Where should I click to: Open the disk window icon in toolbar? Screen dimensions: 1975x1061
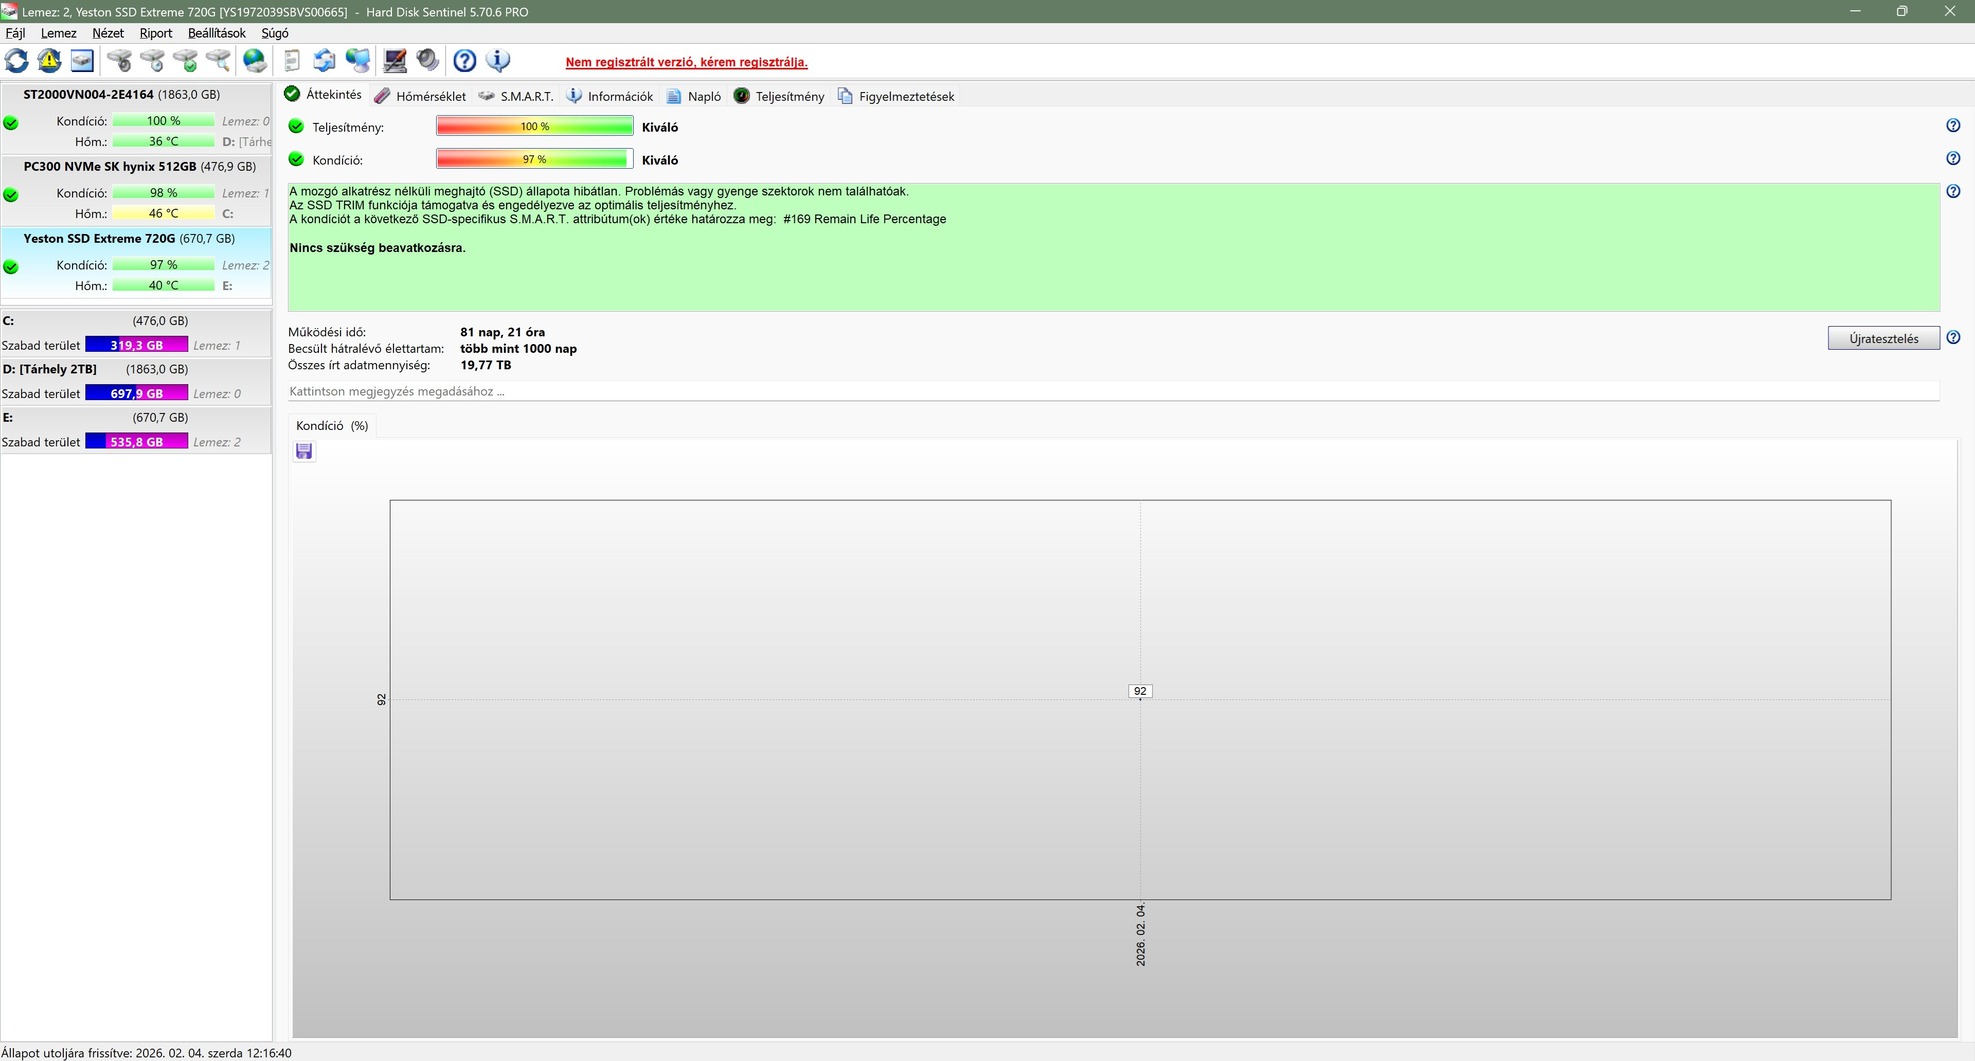82,61
